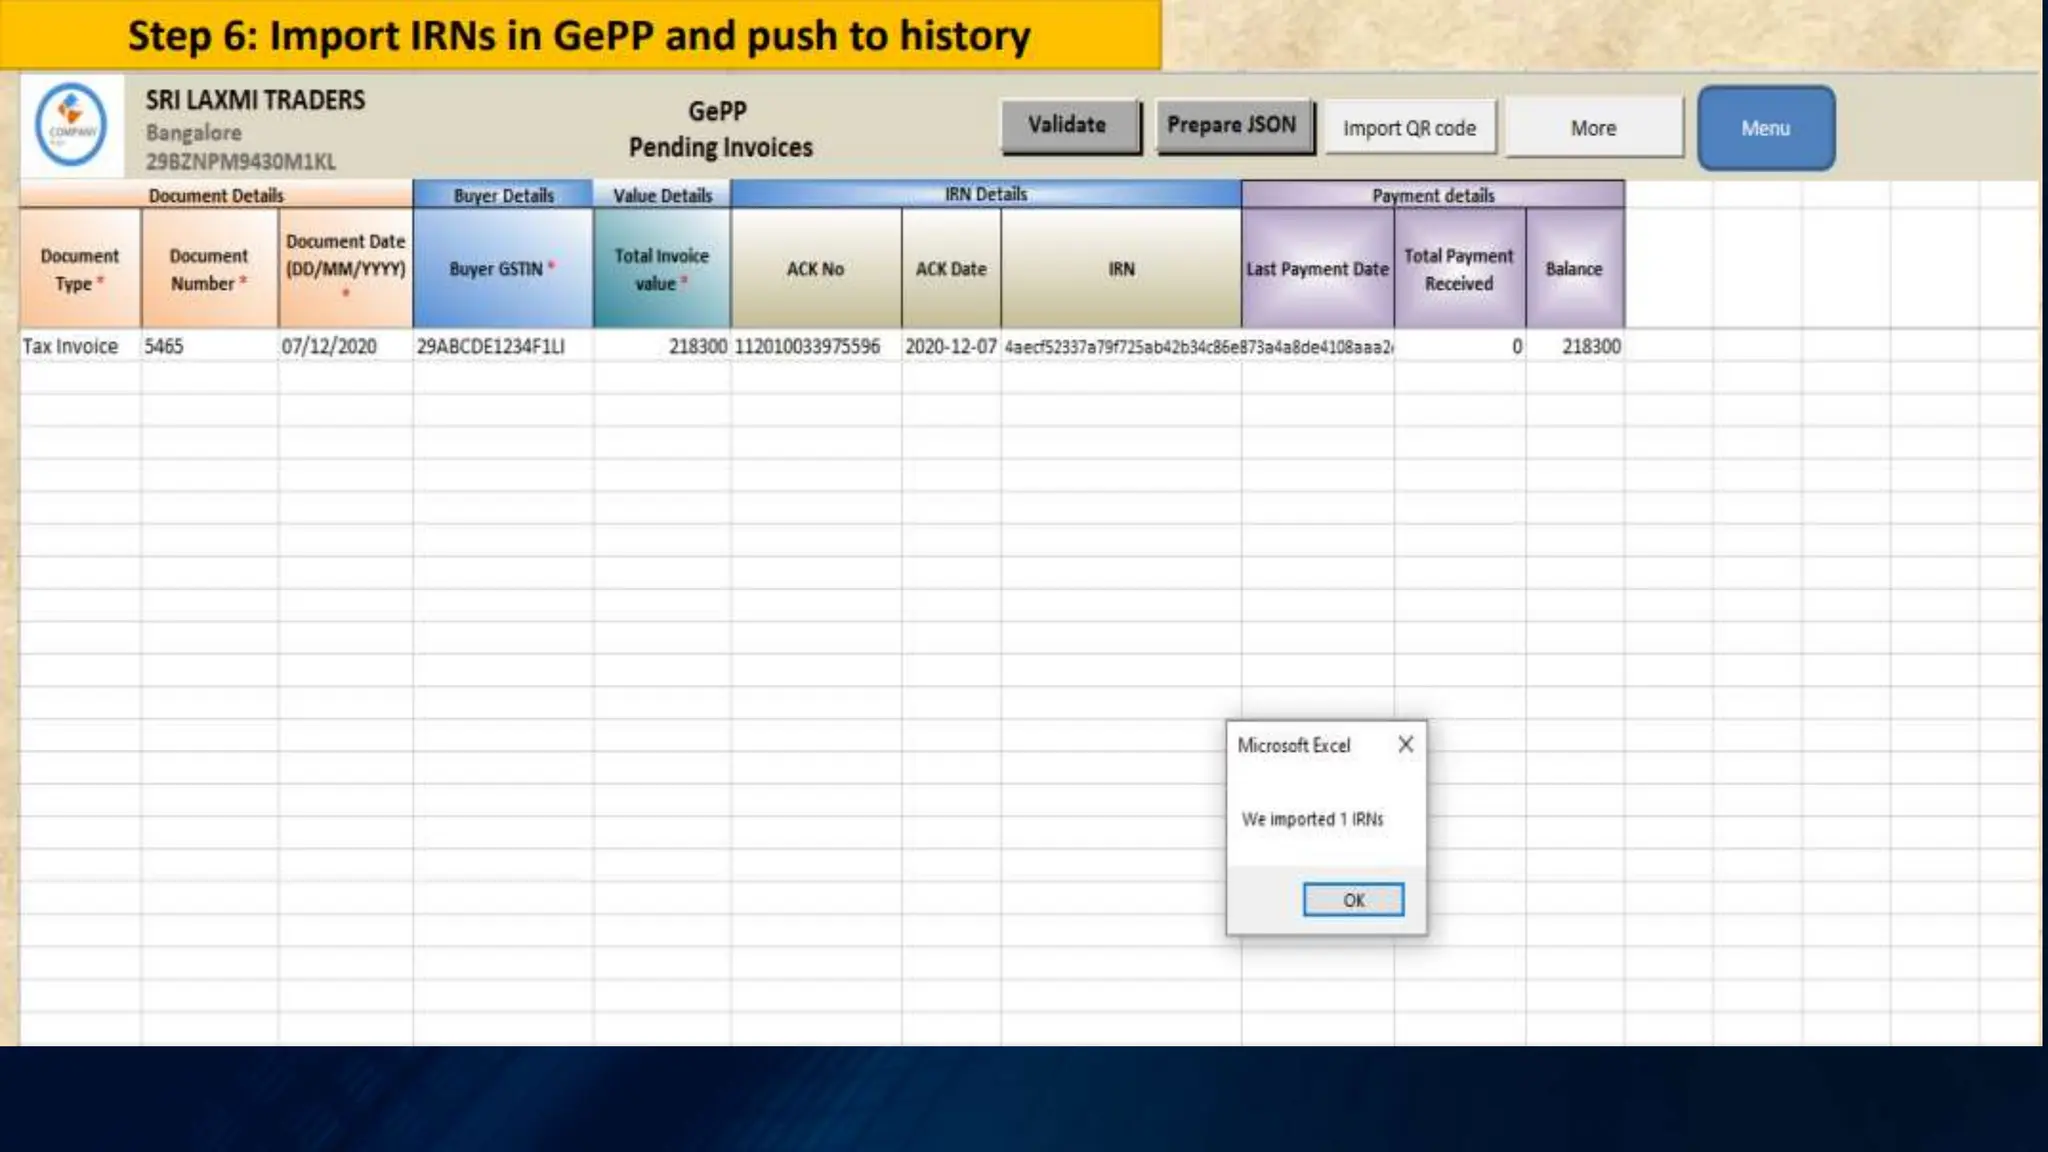Open the More options button
The height and width of the screenshot is (1152, 2048).
(1593, 128)
